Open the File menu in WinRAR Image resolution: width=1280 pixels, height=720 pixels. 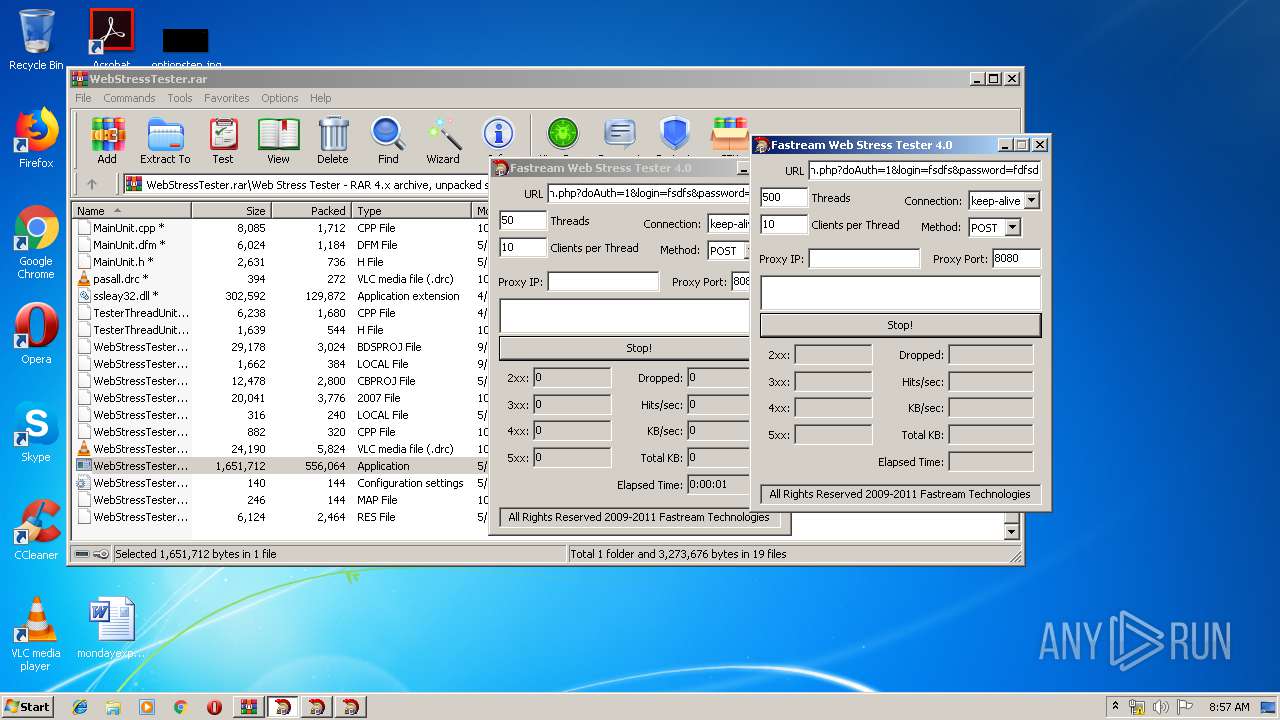click(x=83, y=98)
